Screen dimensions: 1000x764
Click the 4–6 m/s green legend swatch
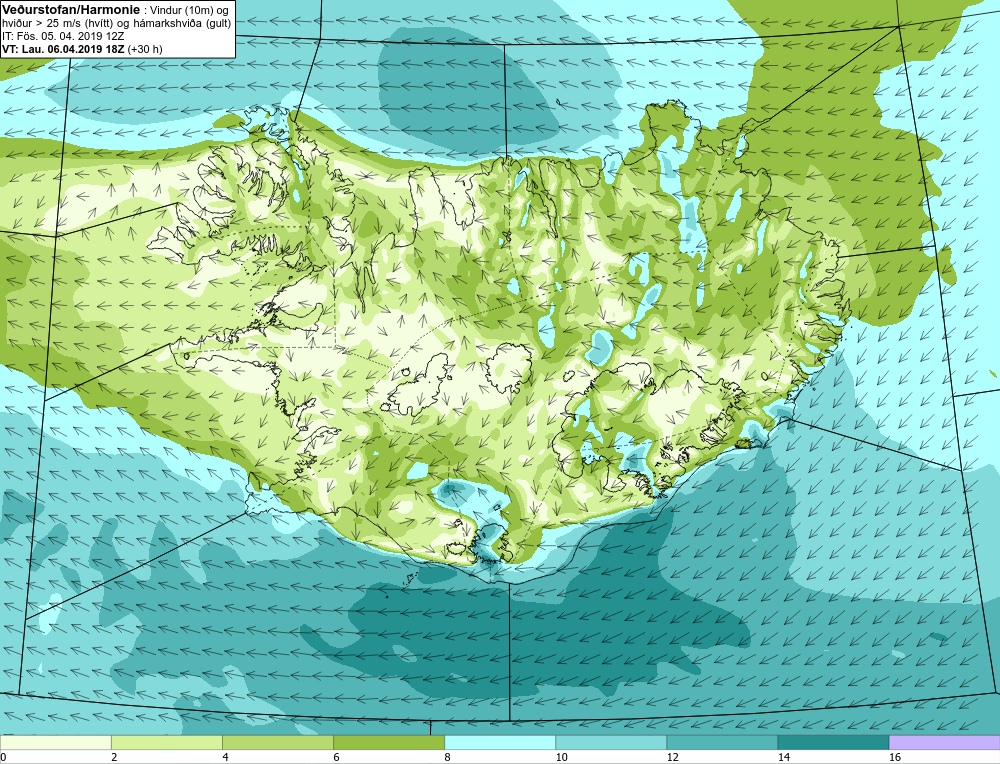click(x=278, y=742)
